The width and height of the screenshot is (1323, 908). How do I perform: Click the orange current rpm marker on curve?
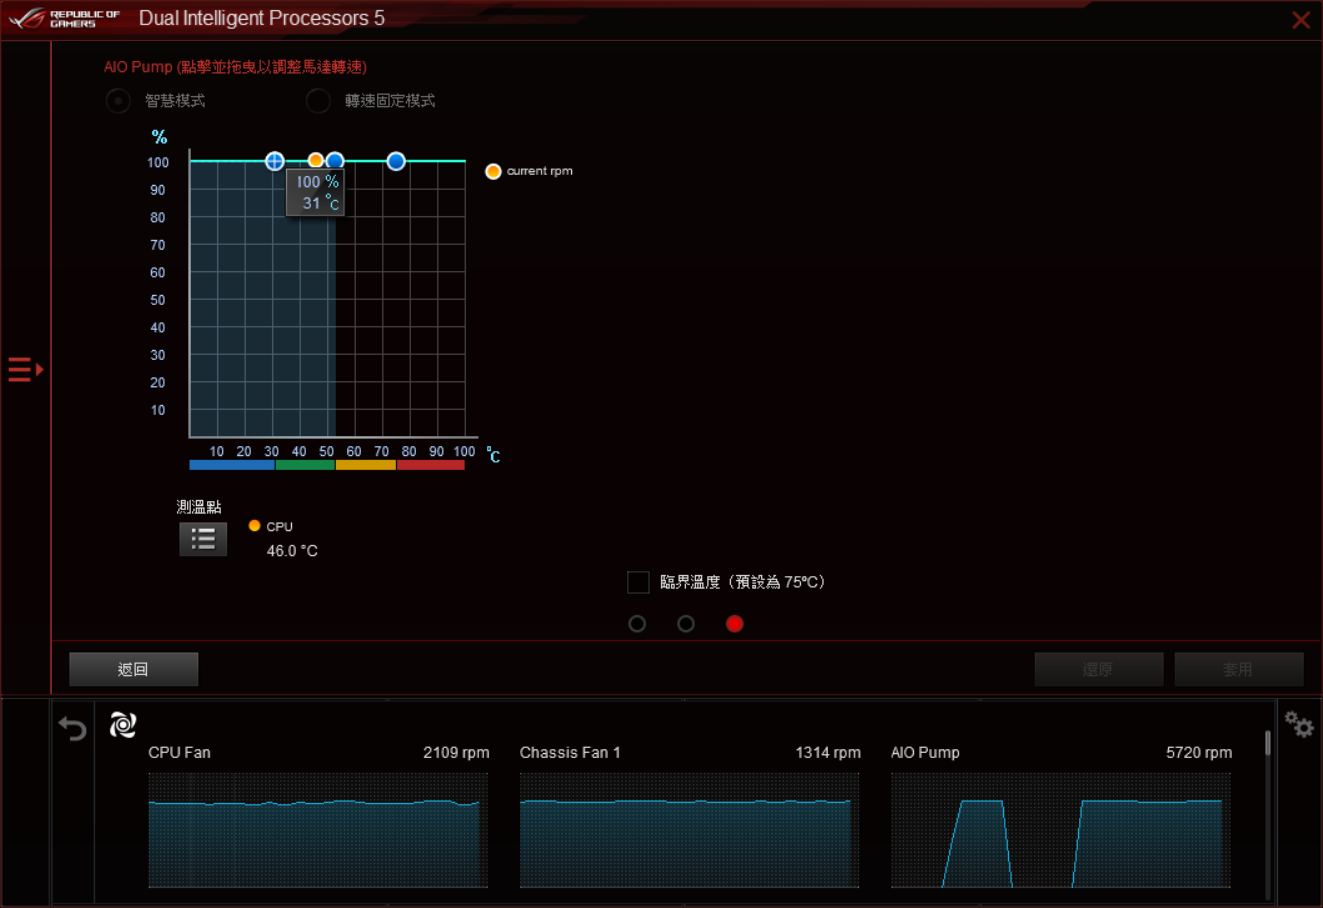316,161
